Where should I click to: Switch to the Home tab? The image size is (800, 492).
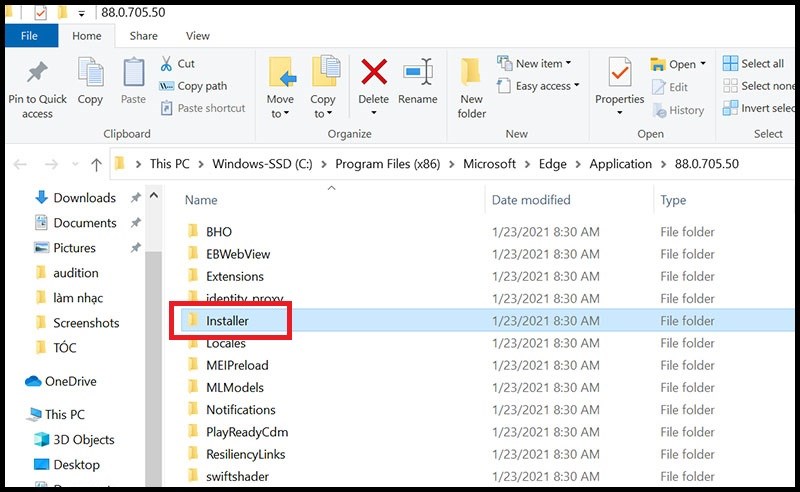(x=87, y=36)
